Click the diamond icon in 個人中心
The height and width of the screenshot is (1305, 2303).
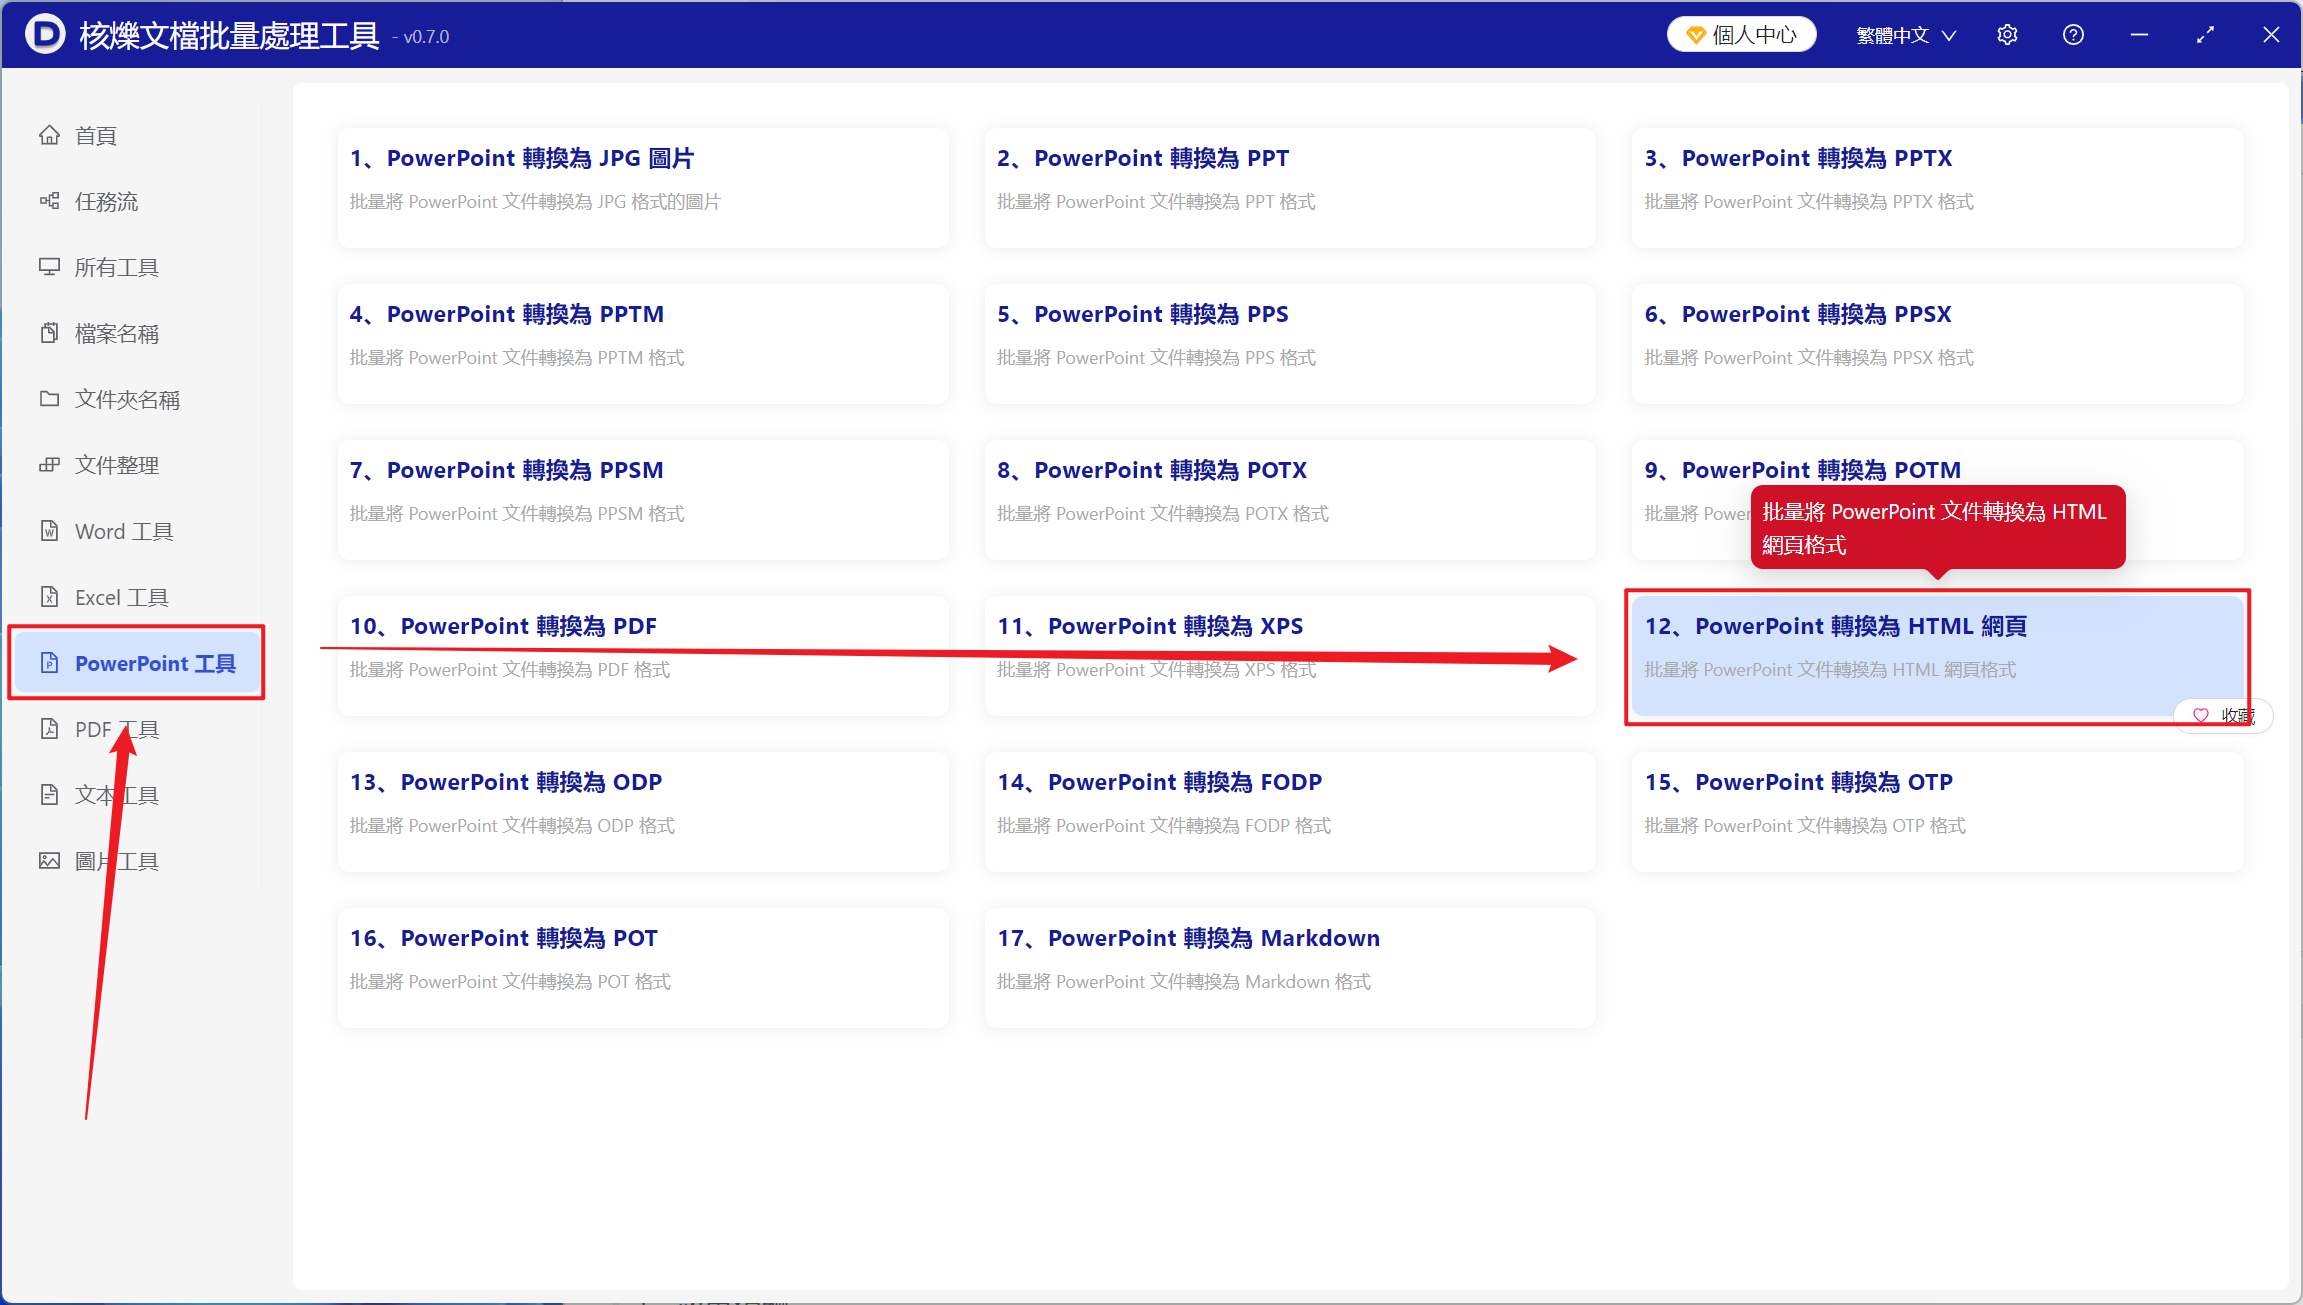[1695, 35]
